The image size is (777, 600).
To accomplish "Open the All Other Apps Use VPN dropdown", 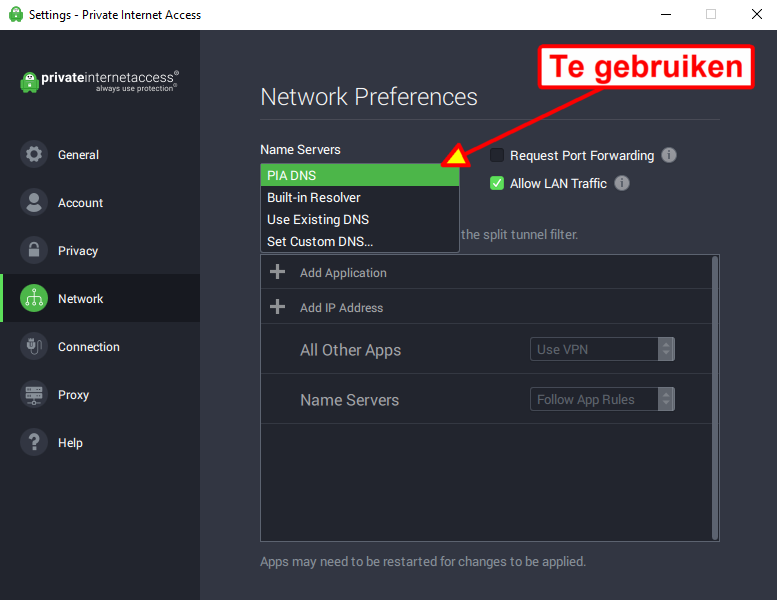I will pos(602,349).
